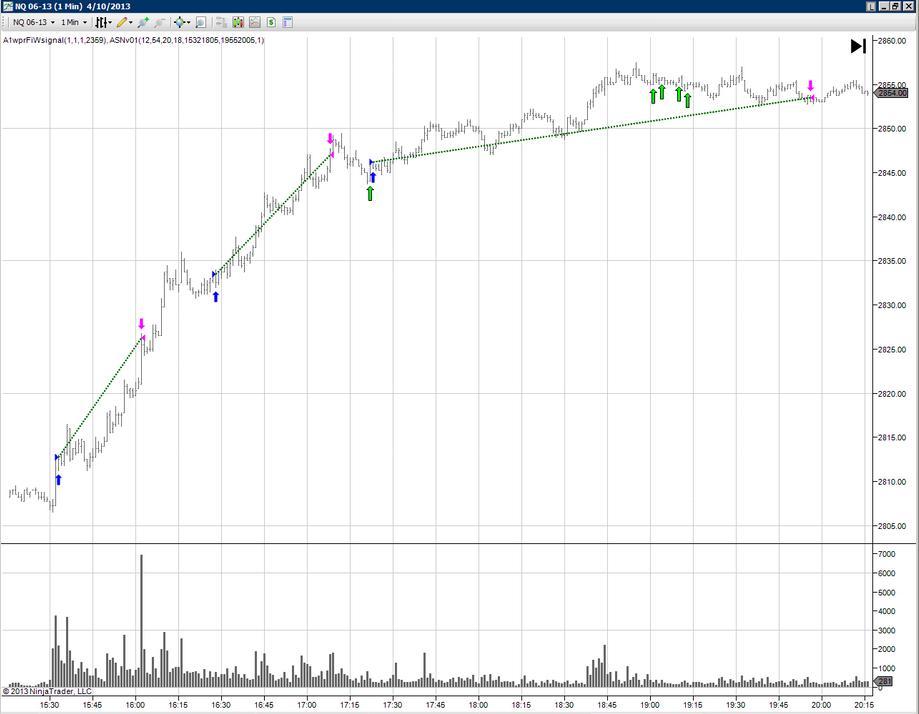The width and height of the screenshot is (919, 714).
Task: Click the 19:00 time axis label
Action: 649,705
